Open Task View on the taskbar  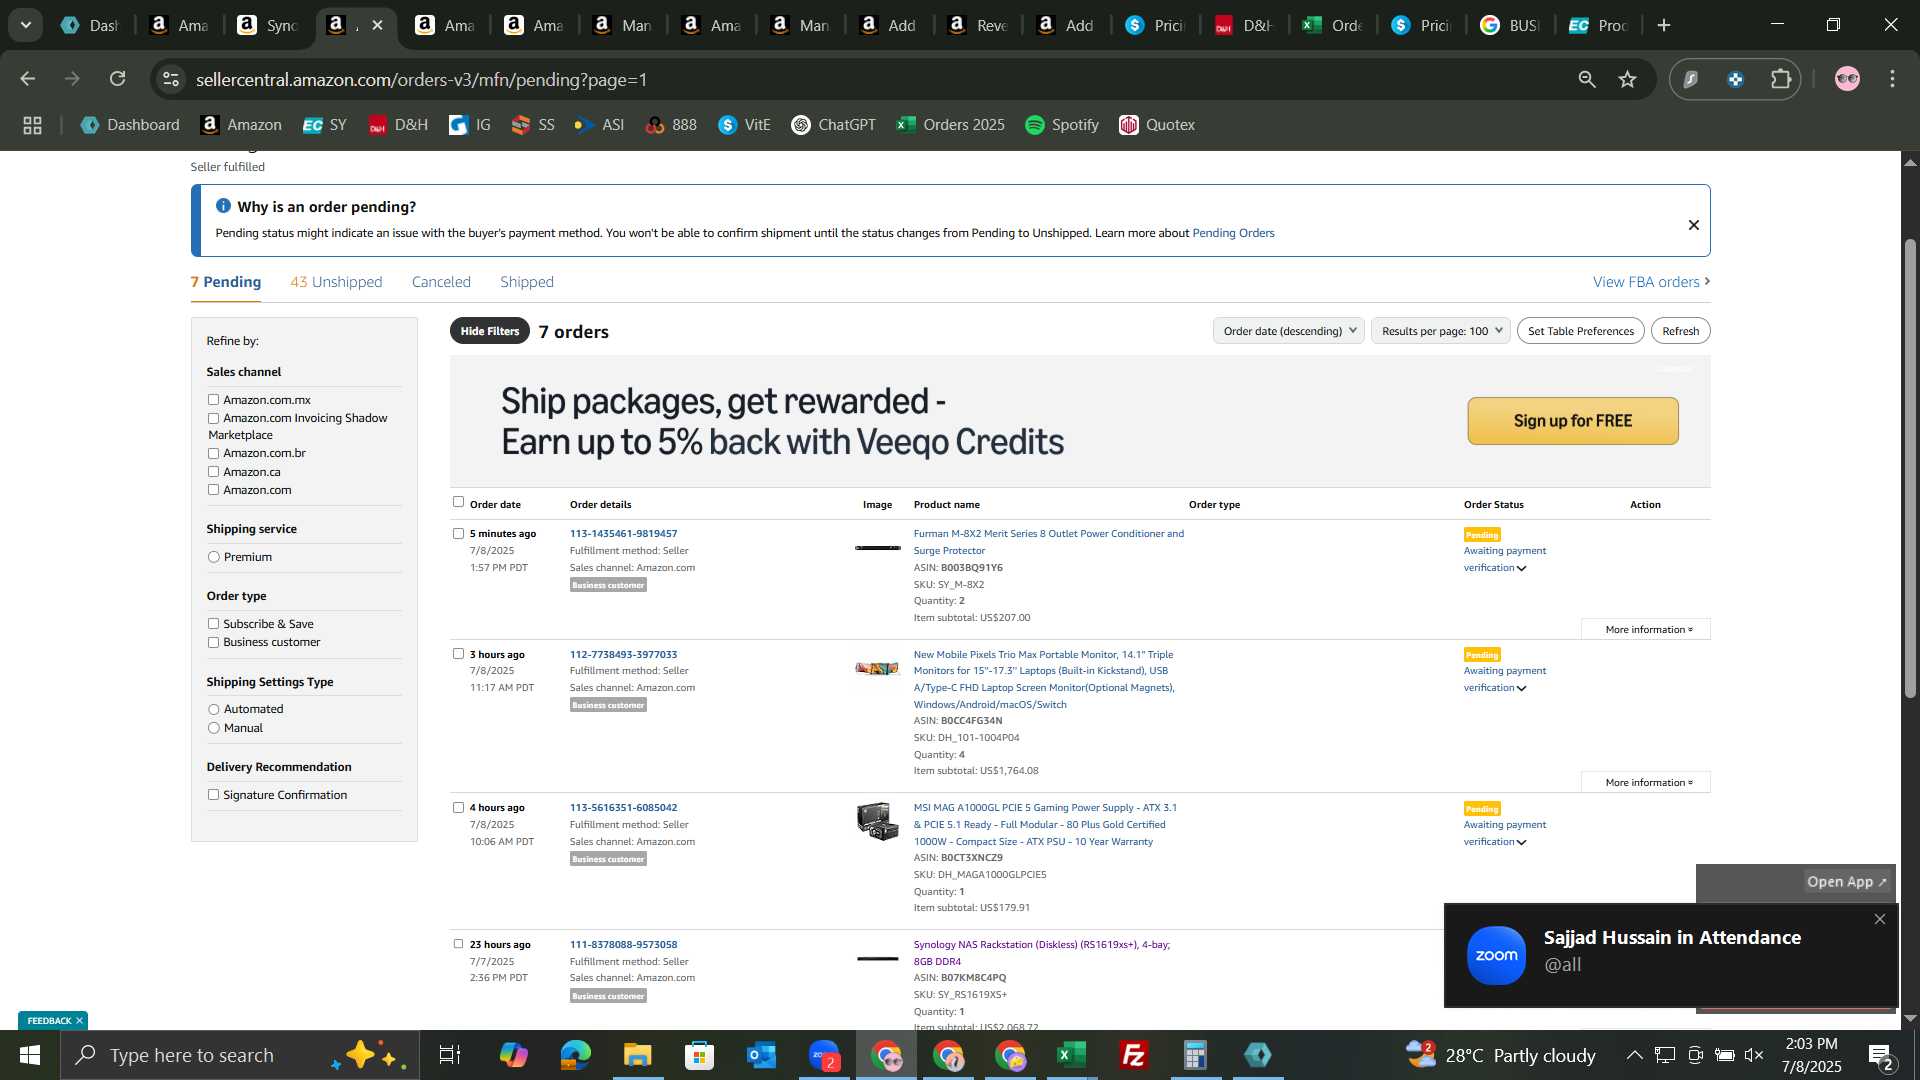(x=450, y=1055)
